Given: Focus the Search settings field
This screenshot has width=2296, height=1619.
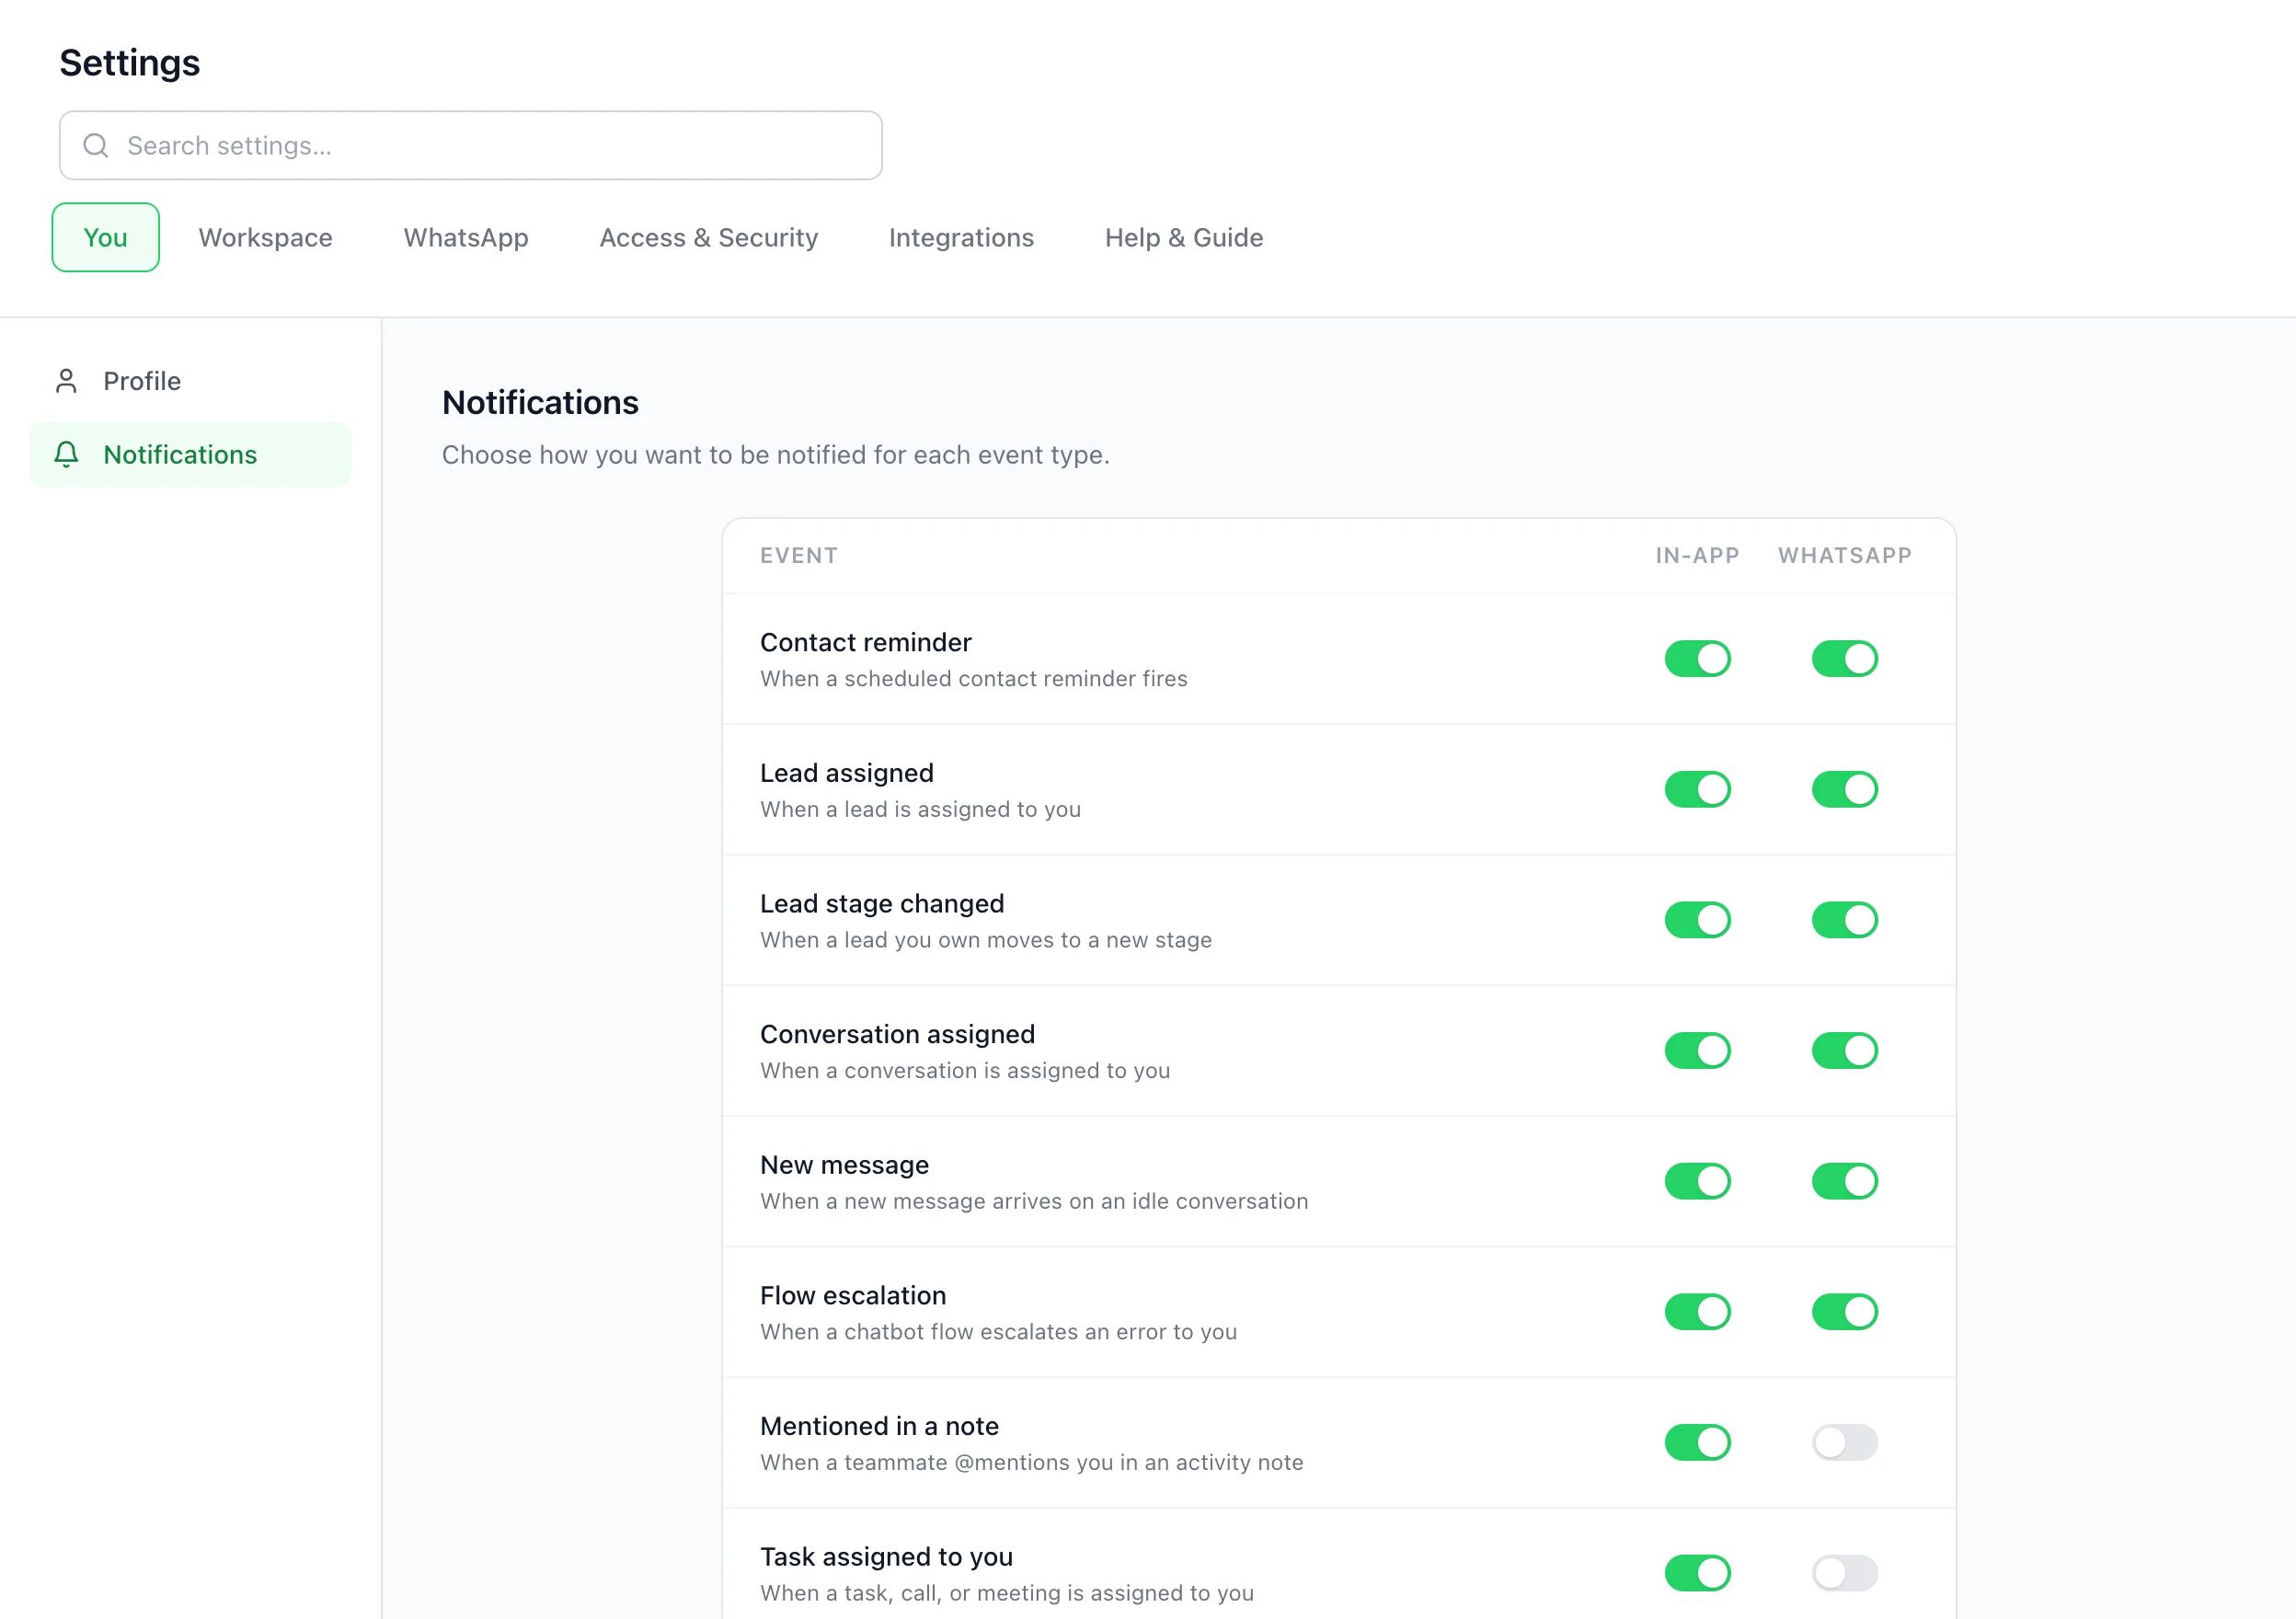Looking at the screenshot, I should pyautogui.click(x=470, y=146).
